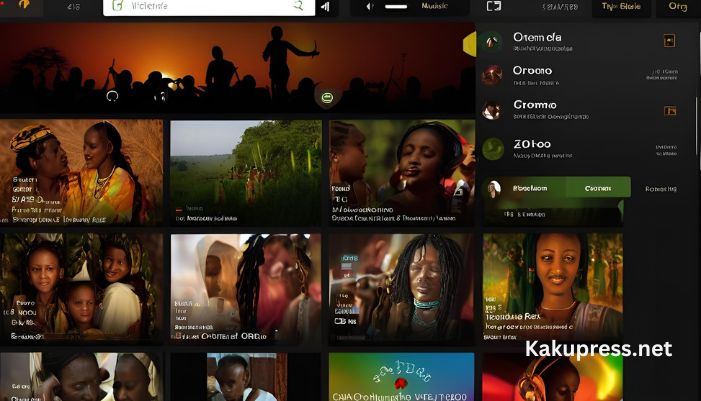
Task: Open the yellow 'Otg' tab at top right
Action: point(678,7)
